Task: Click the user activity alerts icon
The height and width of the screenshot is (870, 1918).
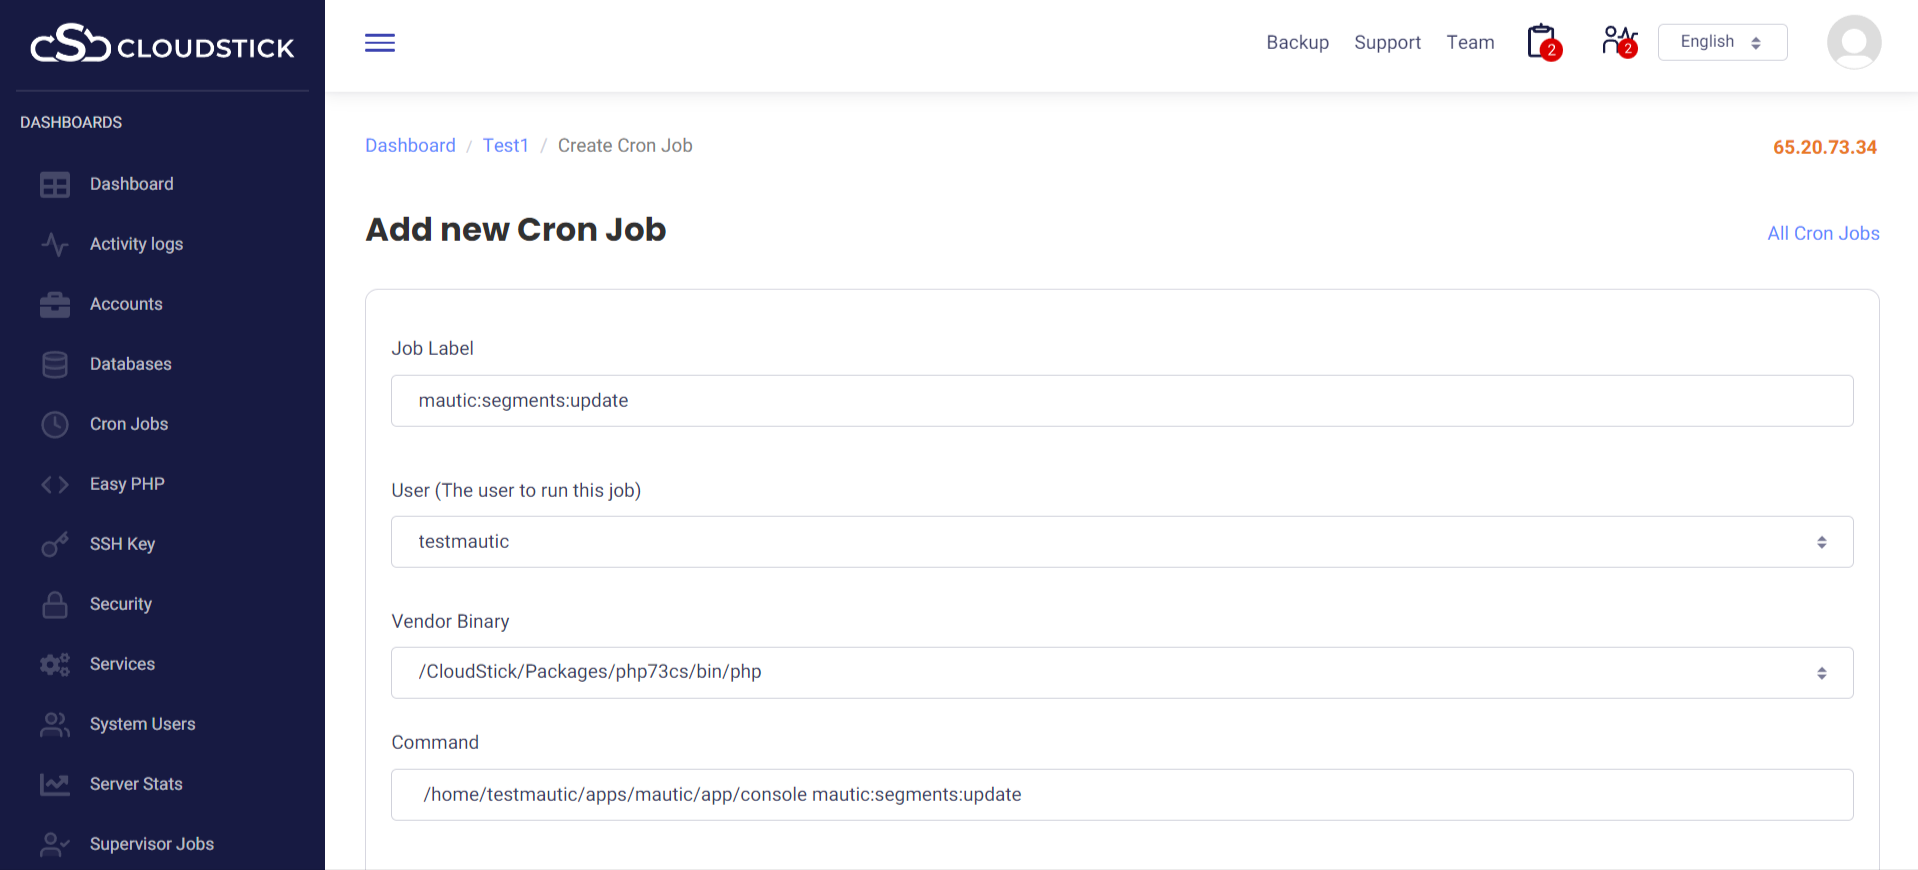Action: [1618, 42]
